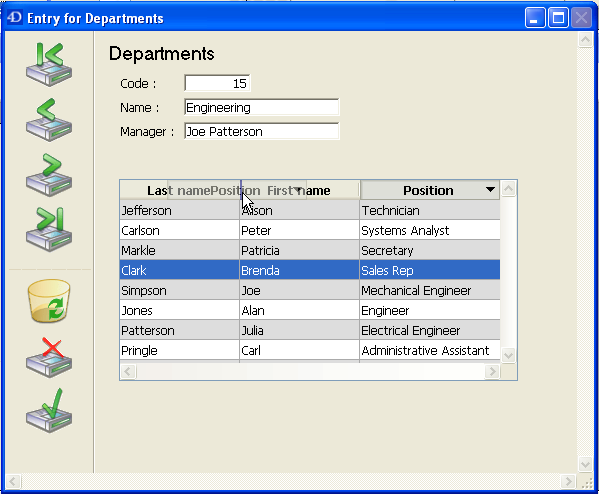Viewport: 599px width, 494px height.
Task: Go to the first record icon
Action: tap(49, 65)
